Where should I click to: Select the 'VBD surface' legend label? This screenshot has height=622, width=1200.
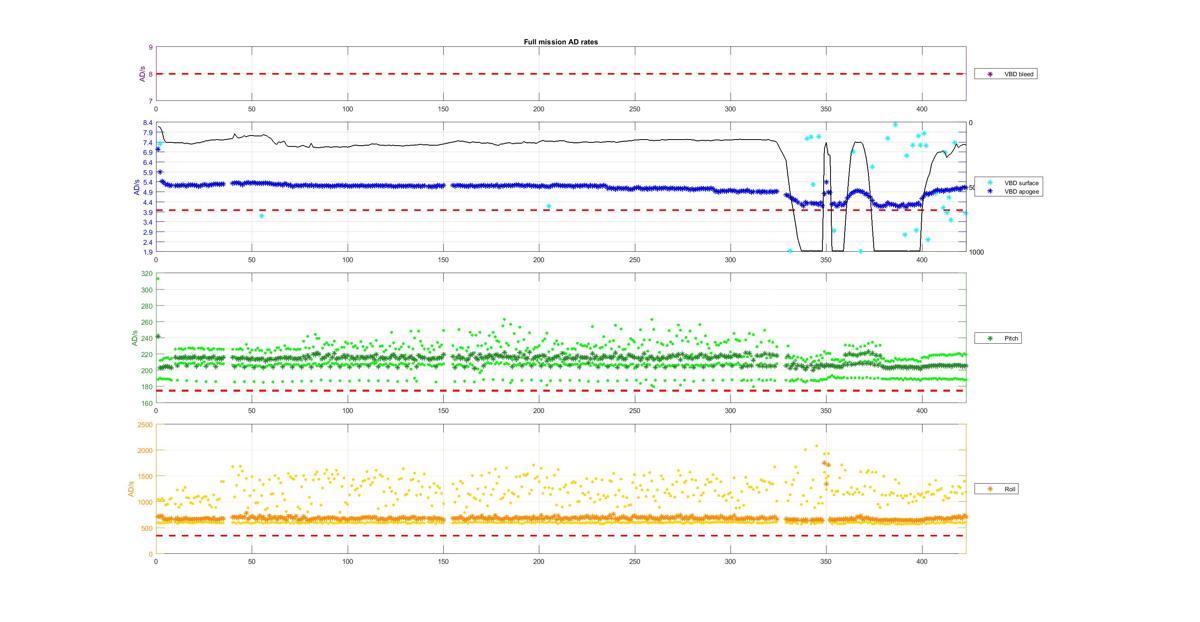point(1021,183)
